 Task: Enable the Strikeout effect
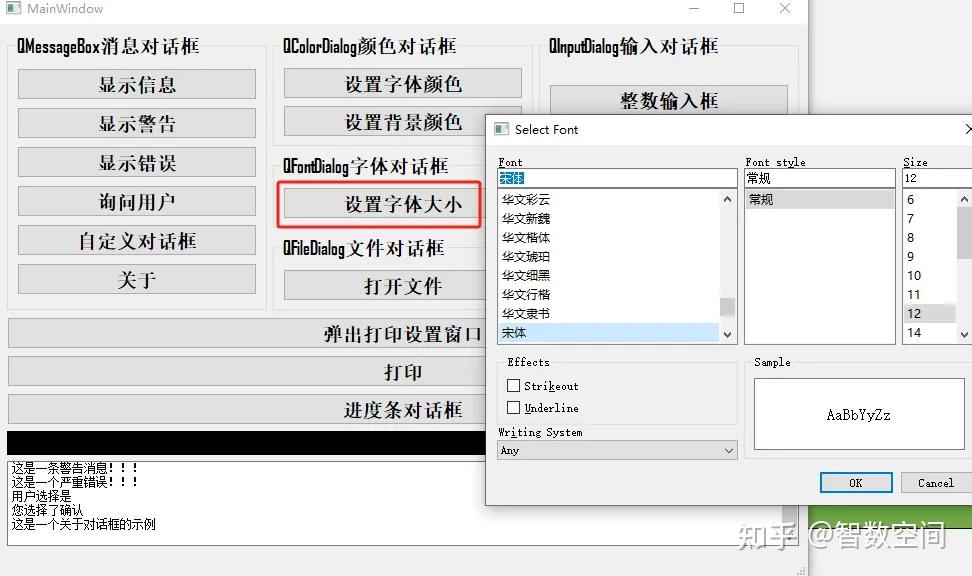click(x=512, y=385)
